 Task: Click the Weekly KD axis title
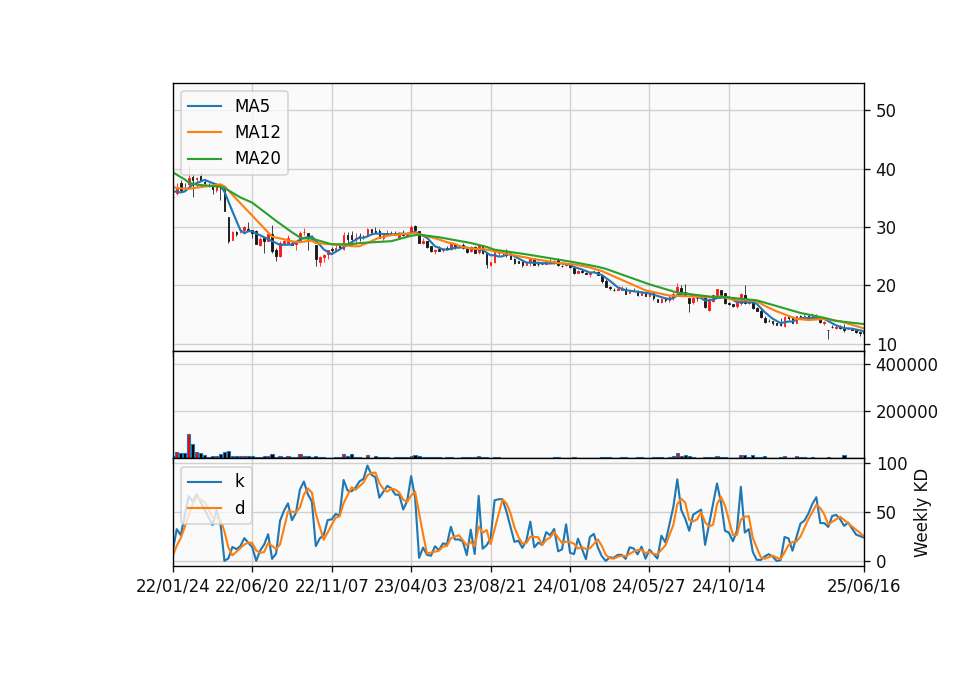(x=921, y=513)
